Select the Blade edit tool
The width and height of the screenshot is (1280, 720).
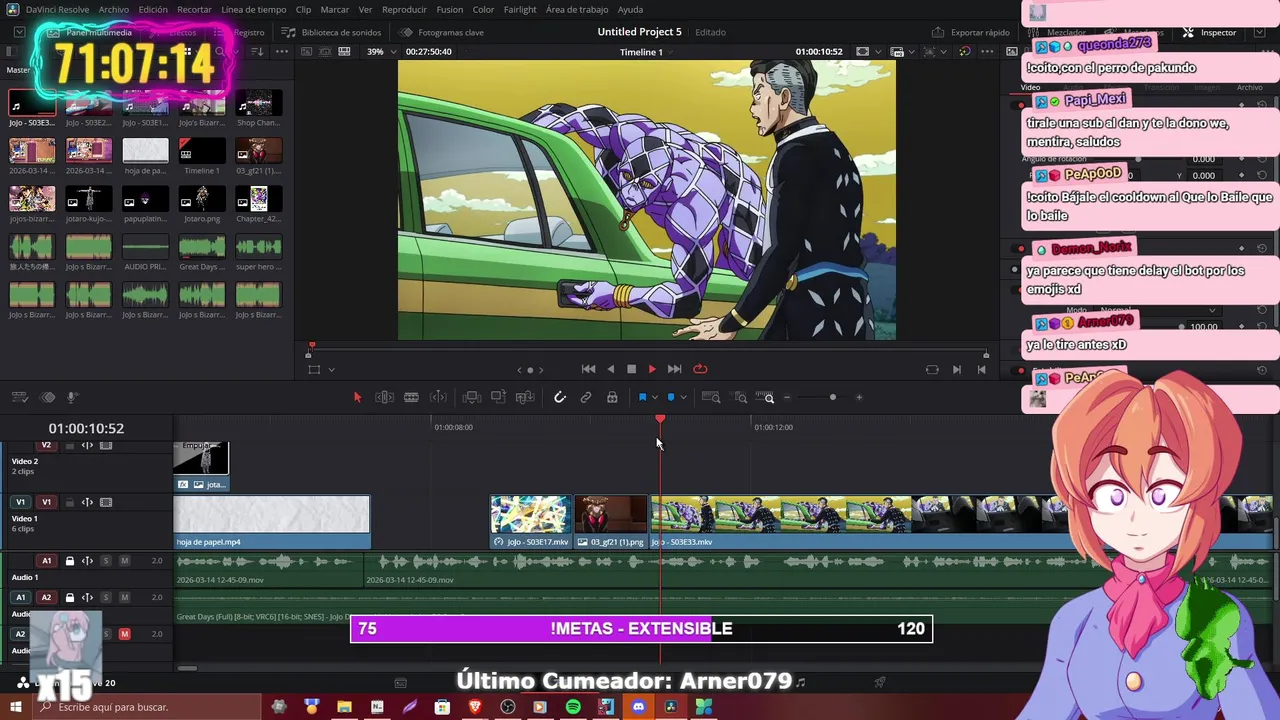pos(438,397)
